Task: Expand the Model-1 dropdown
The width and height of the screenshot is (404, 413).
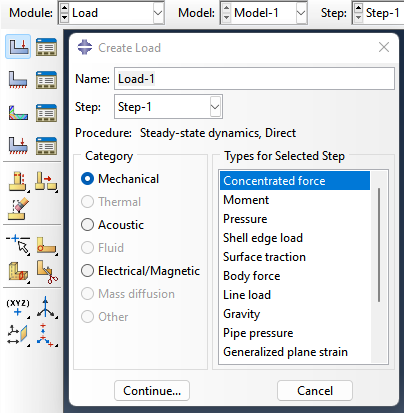Action: (x=263, y=13)
